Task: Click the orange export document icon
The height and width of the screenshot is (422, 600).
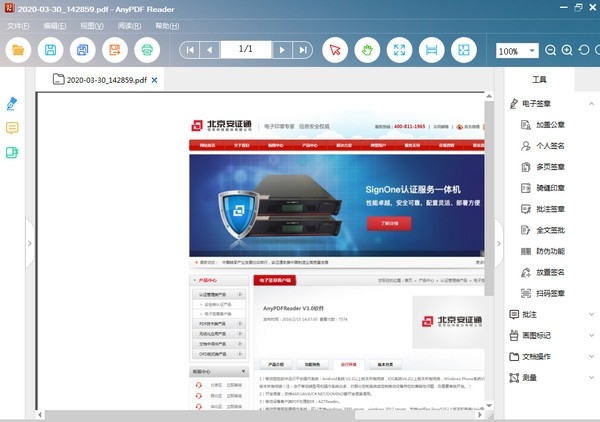Action: (115, 50)
